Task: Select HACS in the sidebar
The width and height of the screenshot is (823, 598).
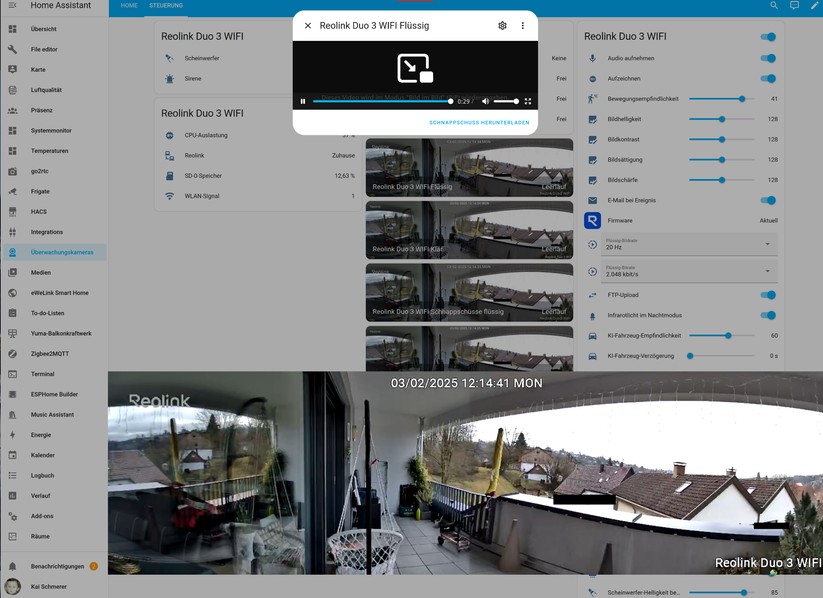Action: click(x=38, y=211)
